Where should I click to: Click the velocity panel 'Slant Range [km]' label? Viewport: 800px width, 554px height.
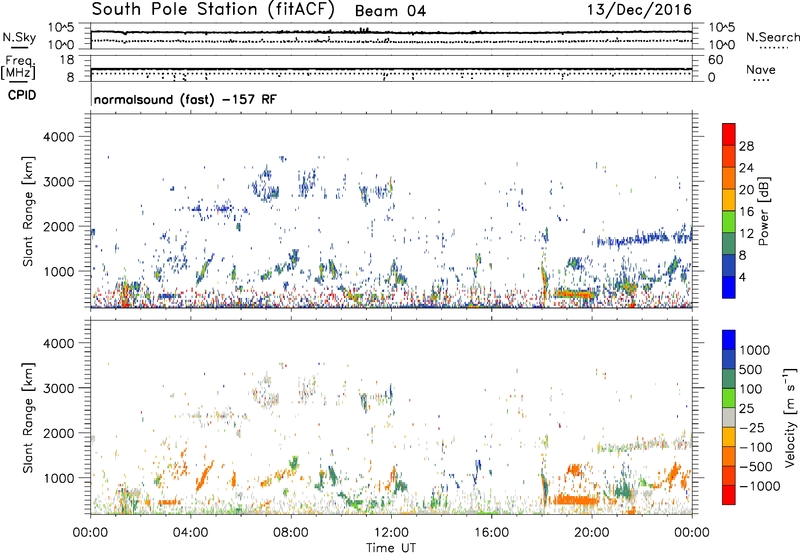coord(28,418)
